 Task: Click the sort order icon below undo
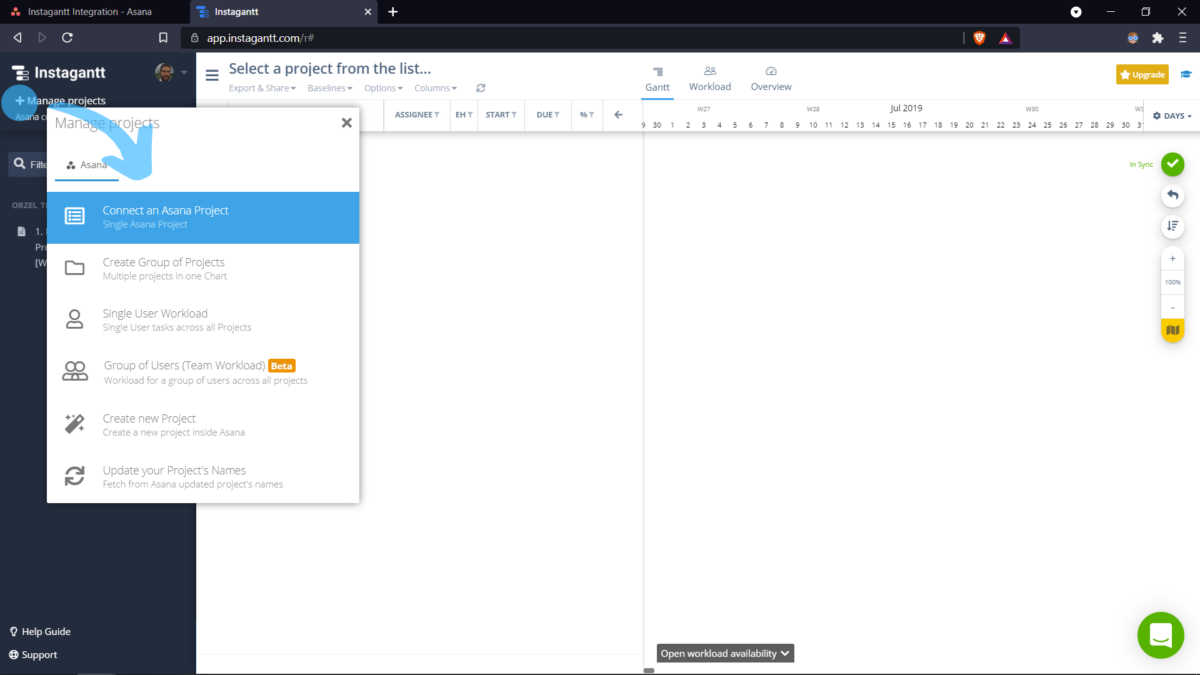point(1172,226)
